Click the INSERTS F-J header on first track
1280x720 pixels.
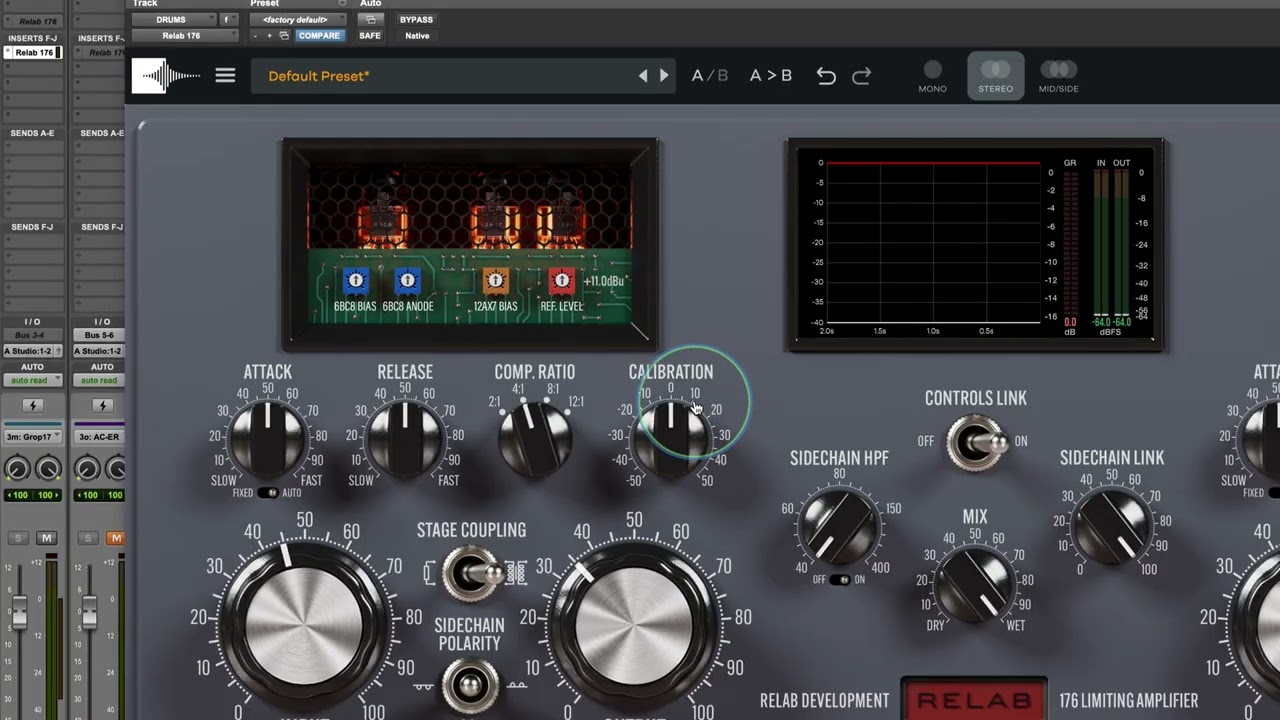tap(32, 38)
